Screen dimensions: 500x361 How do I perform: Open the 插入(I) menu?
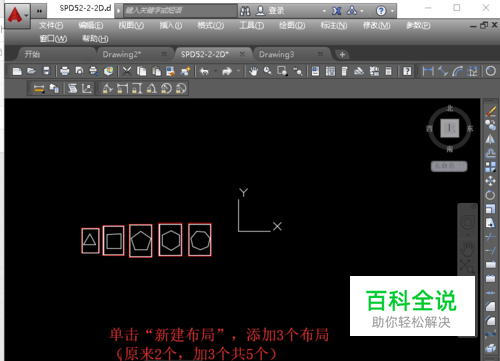click(171, 25)
